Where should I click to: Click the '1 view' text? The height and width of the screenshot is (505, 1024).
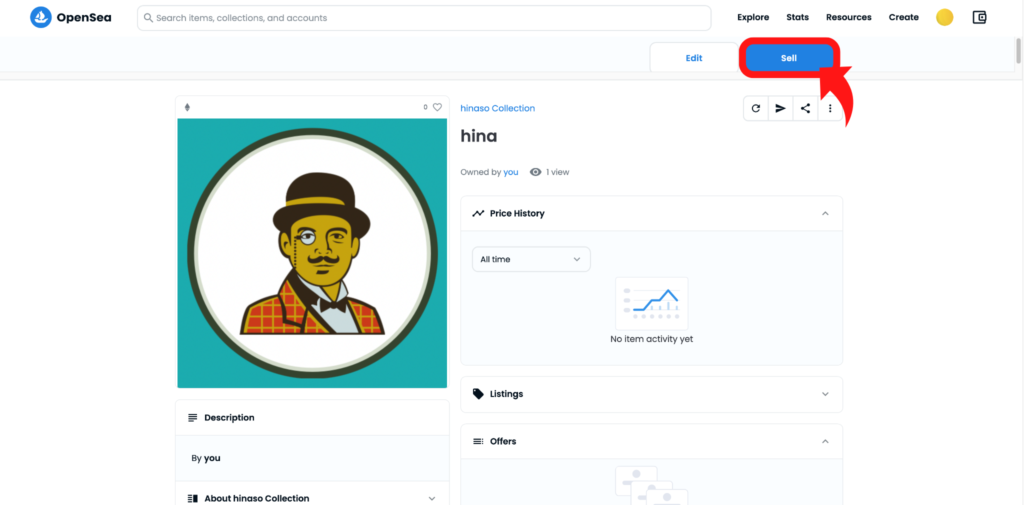click(558, 172)
